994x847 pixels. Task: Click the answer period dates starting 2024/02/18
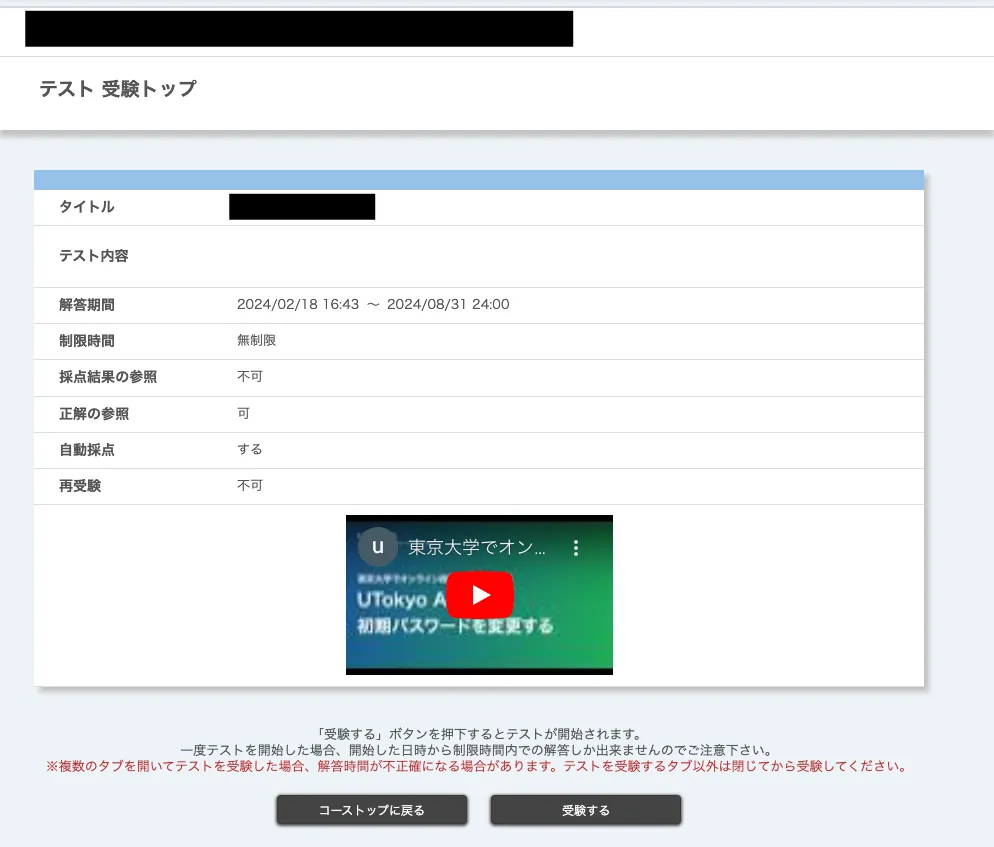[x=373, y=305]
